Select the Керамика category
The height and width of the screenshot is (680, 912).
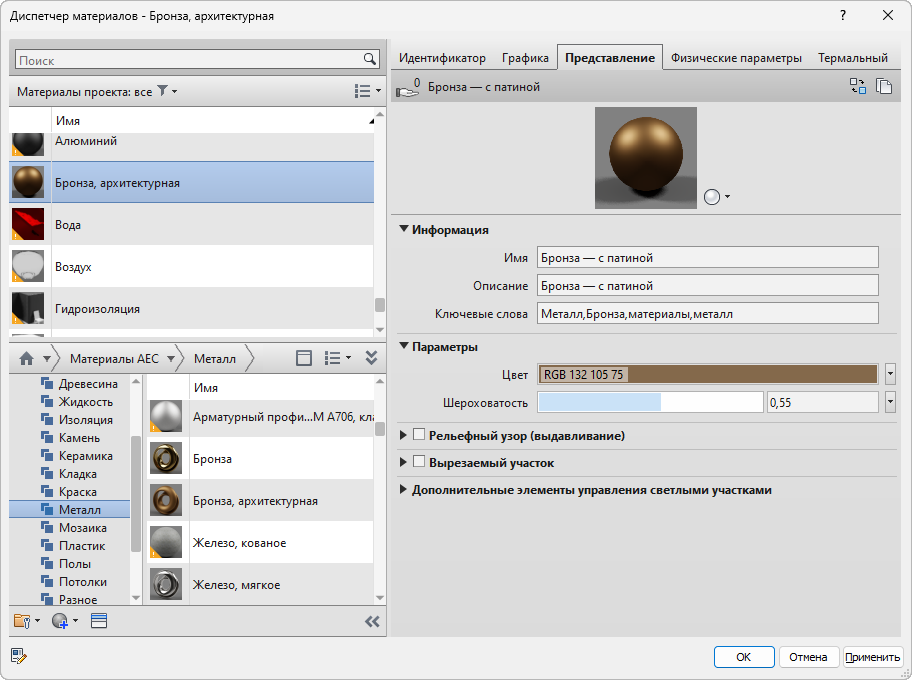coord(77,455)
